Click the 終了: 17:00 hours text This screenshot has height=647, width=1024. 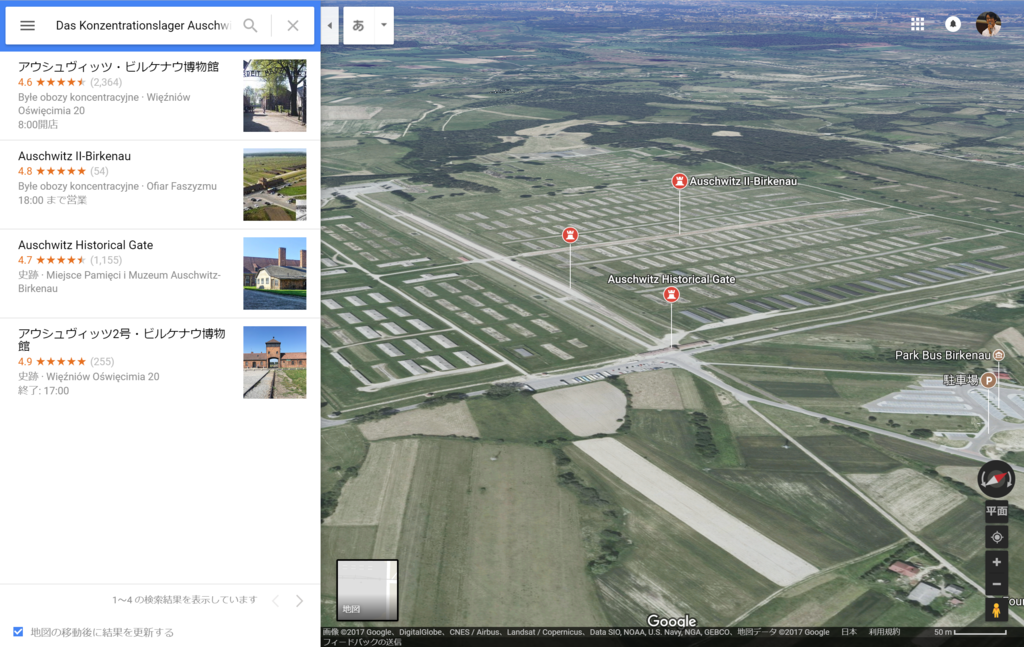coord(43,390)
